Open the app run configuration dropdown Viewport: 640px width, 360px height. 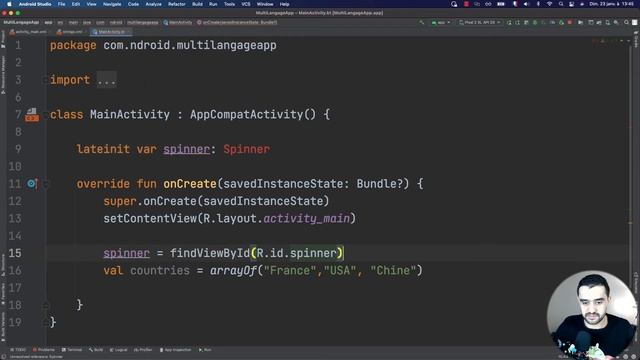pyautogui.click(x=440, y=22)
